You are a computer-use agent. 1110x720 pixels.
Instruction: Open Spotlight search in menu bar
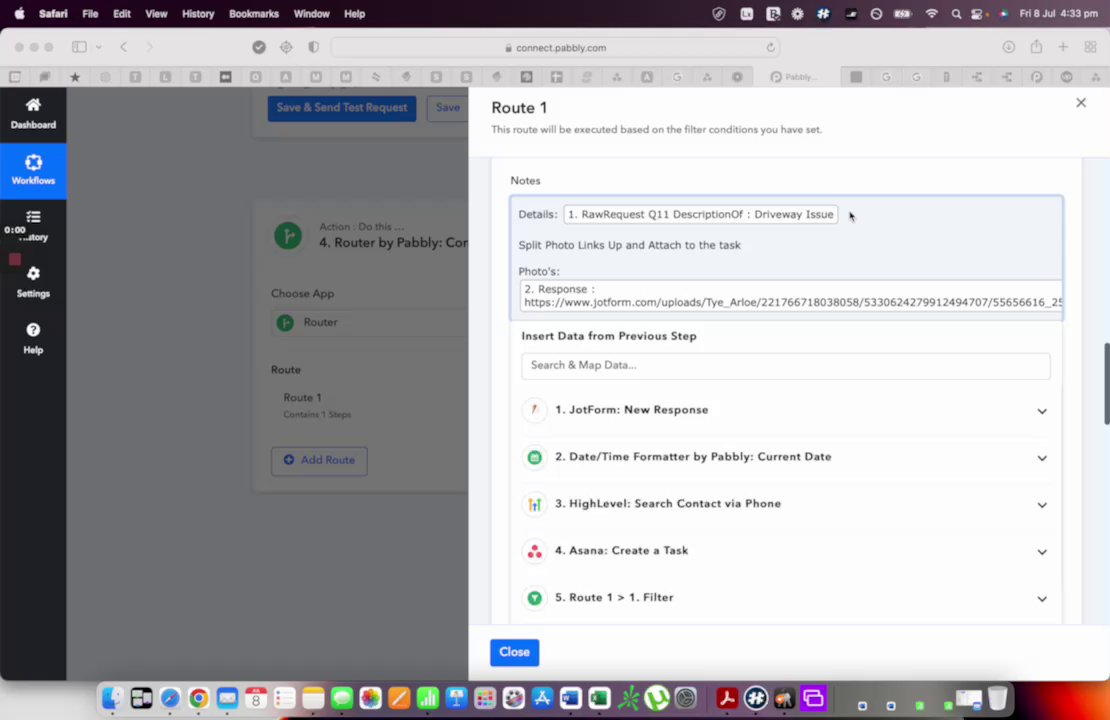point(956,13)
